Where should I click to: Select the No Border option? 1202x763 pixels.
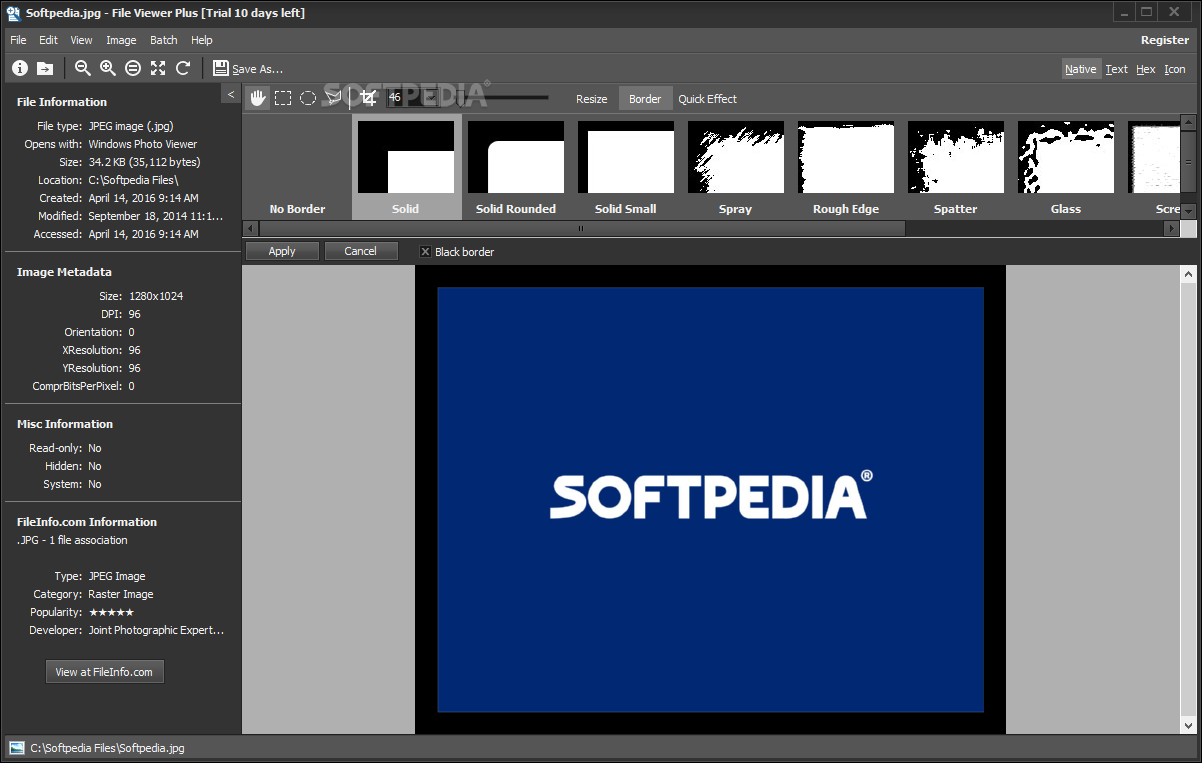[x=298, y=167]
